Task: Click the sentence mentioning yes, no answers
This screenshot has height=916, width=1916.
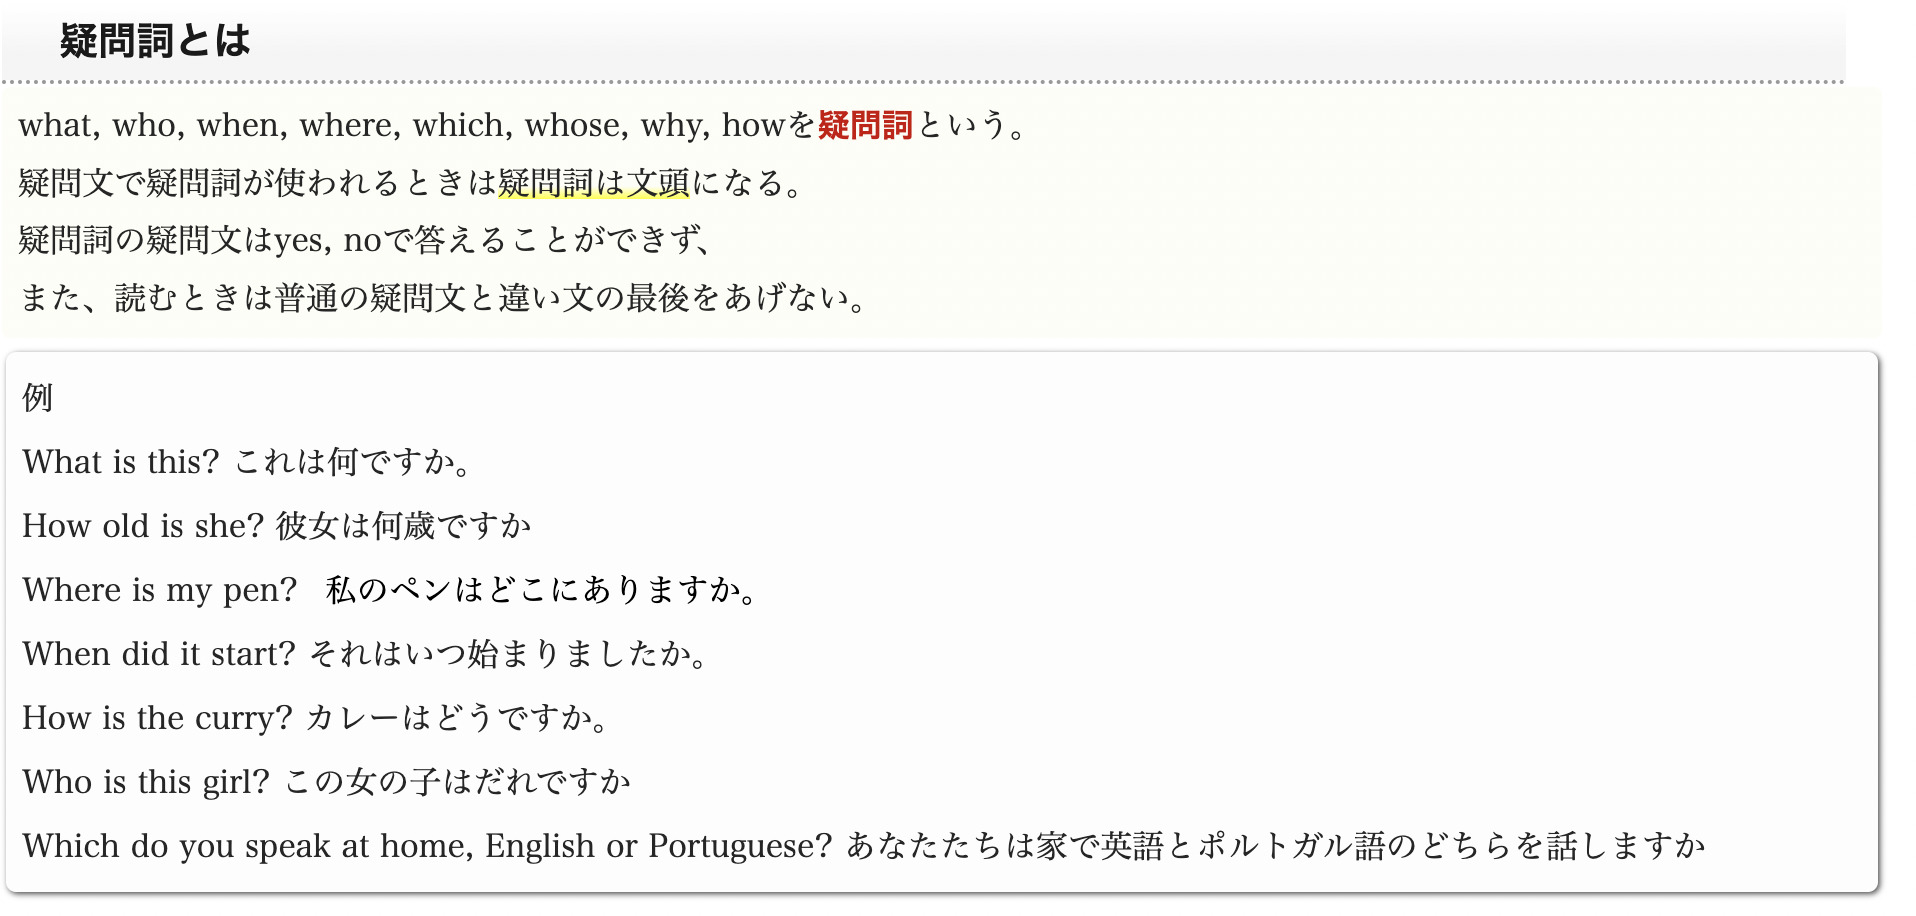Action: tap(365, 240)
